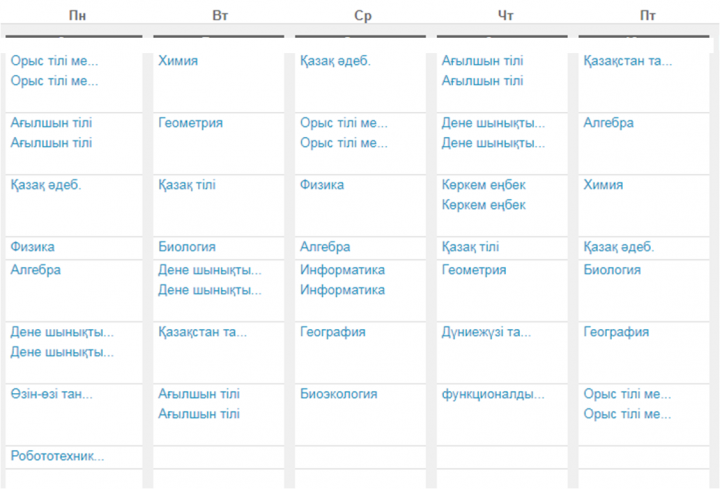This screenshot has width=720, height=489.
Task: Open the Monday Өзін-өзі тан... lesson
Action: tap(51, 394)
